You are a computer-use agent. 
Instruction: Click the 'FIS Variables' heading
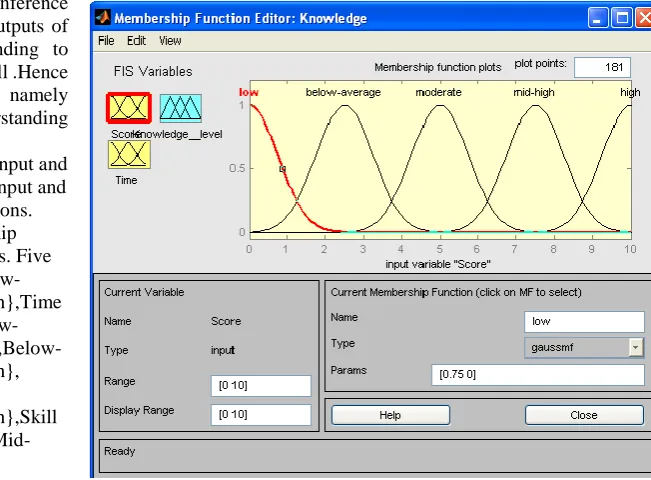[x=153, y=71]
